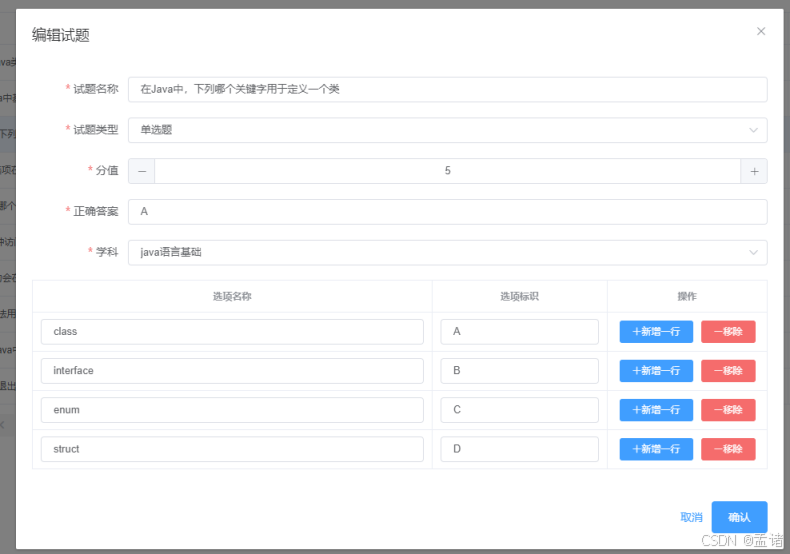
Task: Add a row after the class option
Action: tap(656, 332)
